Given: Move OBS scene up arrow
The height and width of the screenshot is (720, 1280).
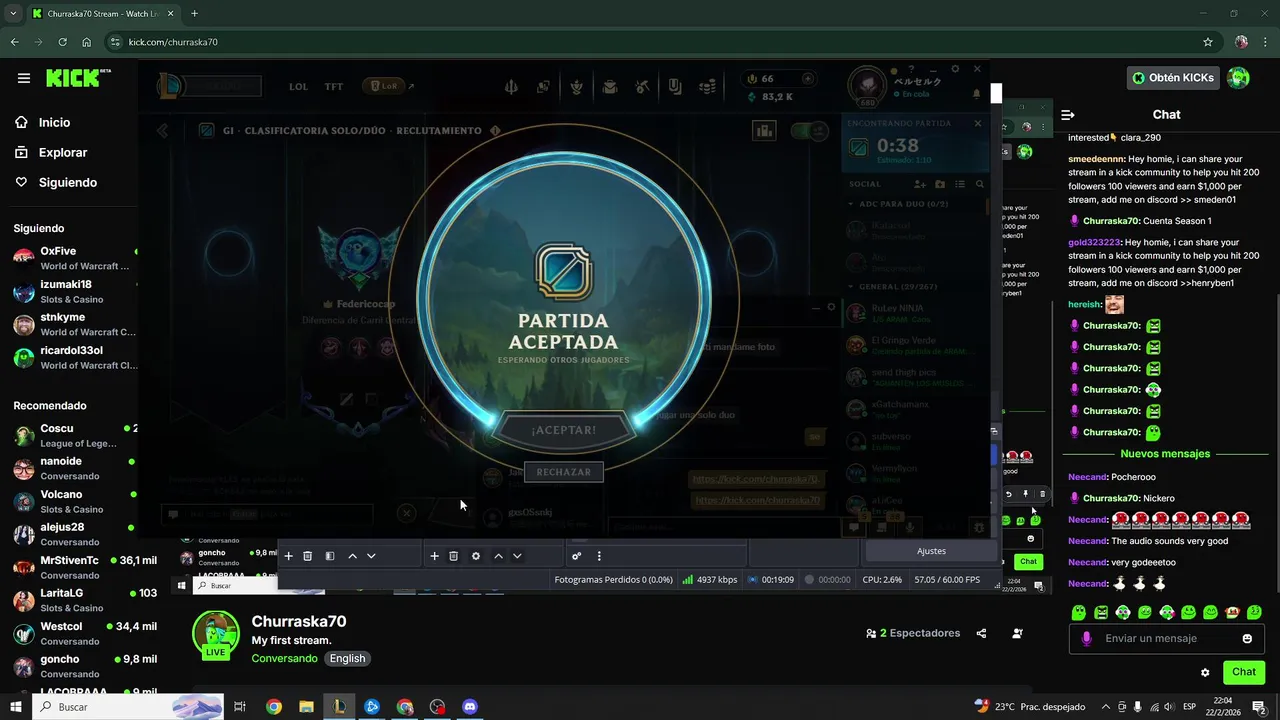Looking at the screenshot, I should pos(352,556).
